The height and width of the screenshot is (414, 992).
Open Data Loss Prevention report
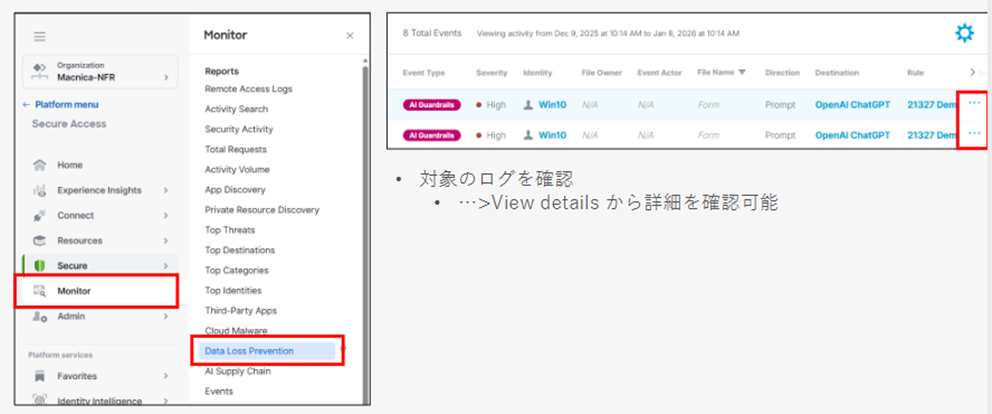tap(255, 351)
